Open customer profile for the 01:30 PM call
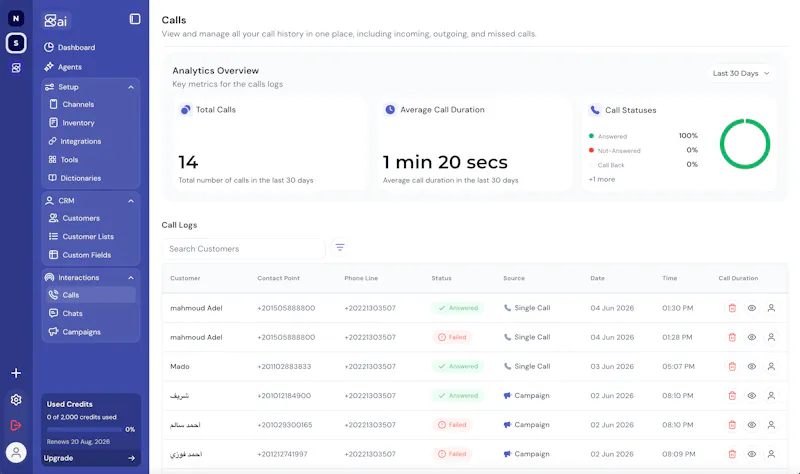Screen dimensions: 800x474 (771, 308)
